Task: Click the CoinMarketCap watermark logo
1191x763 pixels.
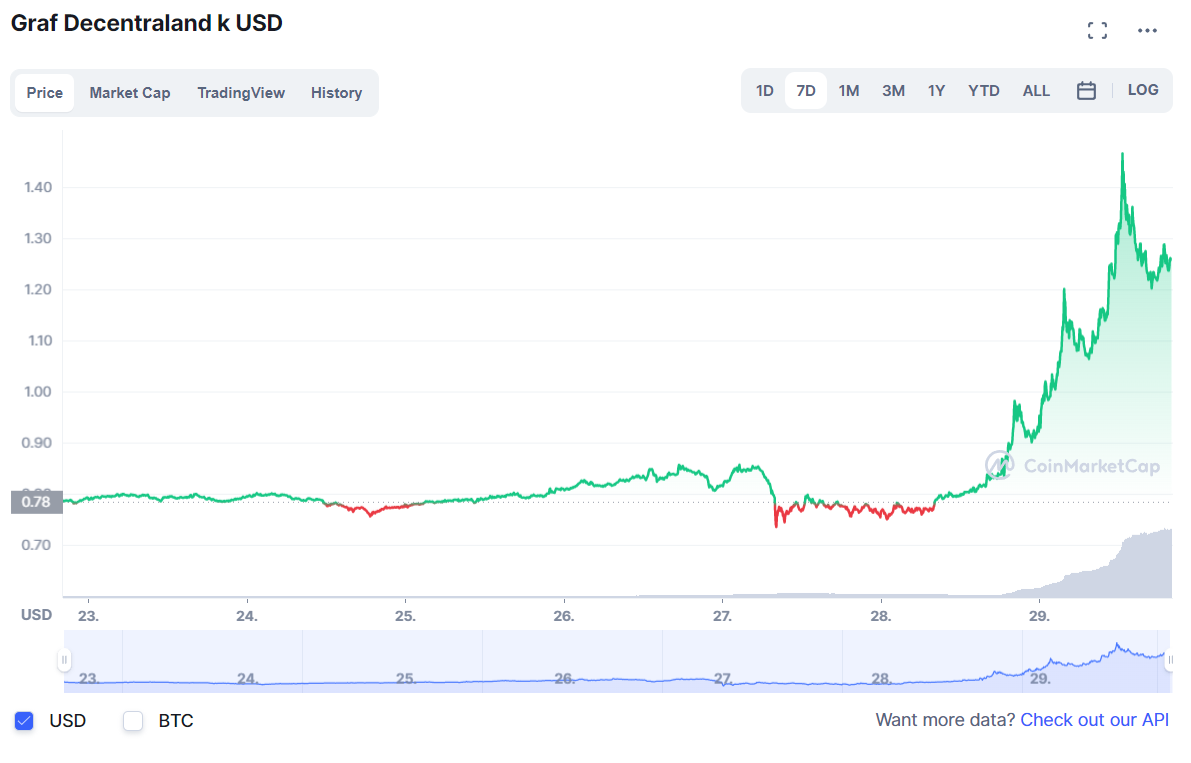Action: click(1072, 465)
